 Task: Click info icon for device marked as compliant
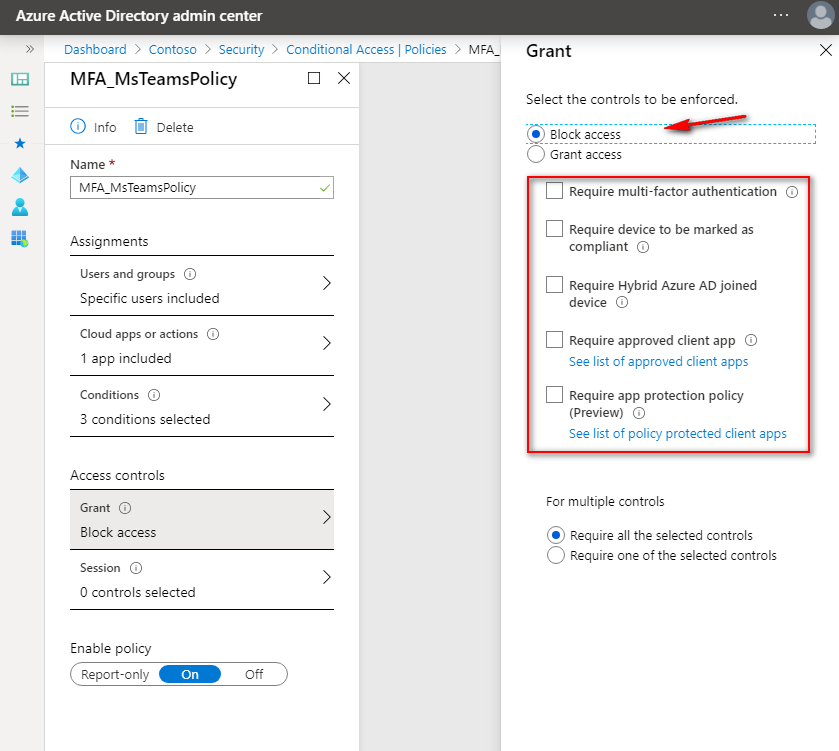(x=643, y=247)
